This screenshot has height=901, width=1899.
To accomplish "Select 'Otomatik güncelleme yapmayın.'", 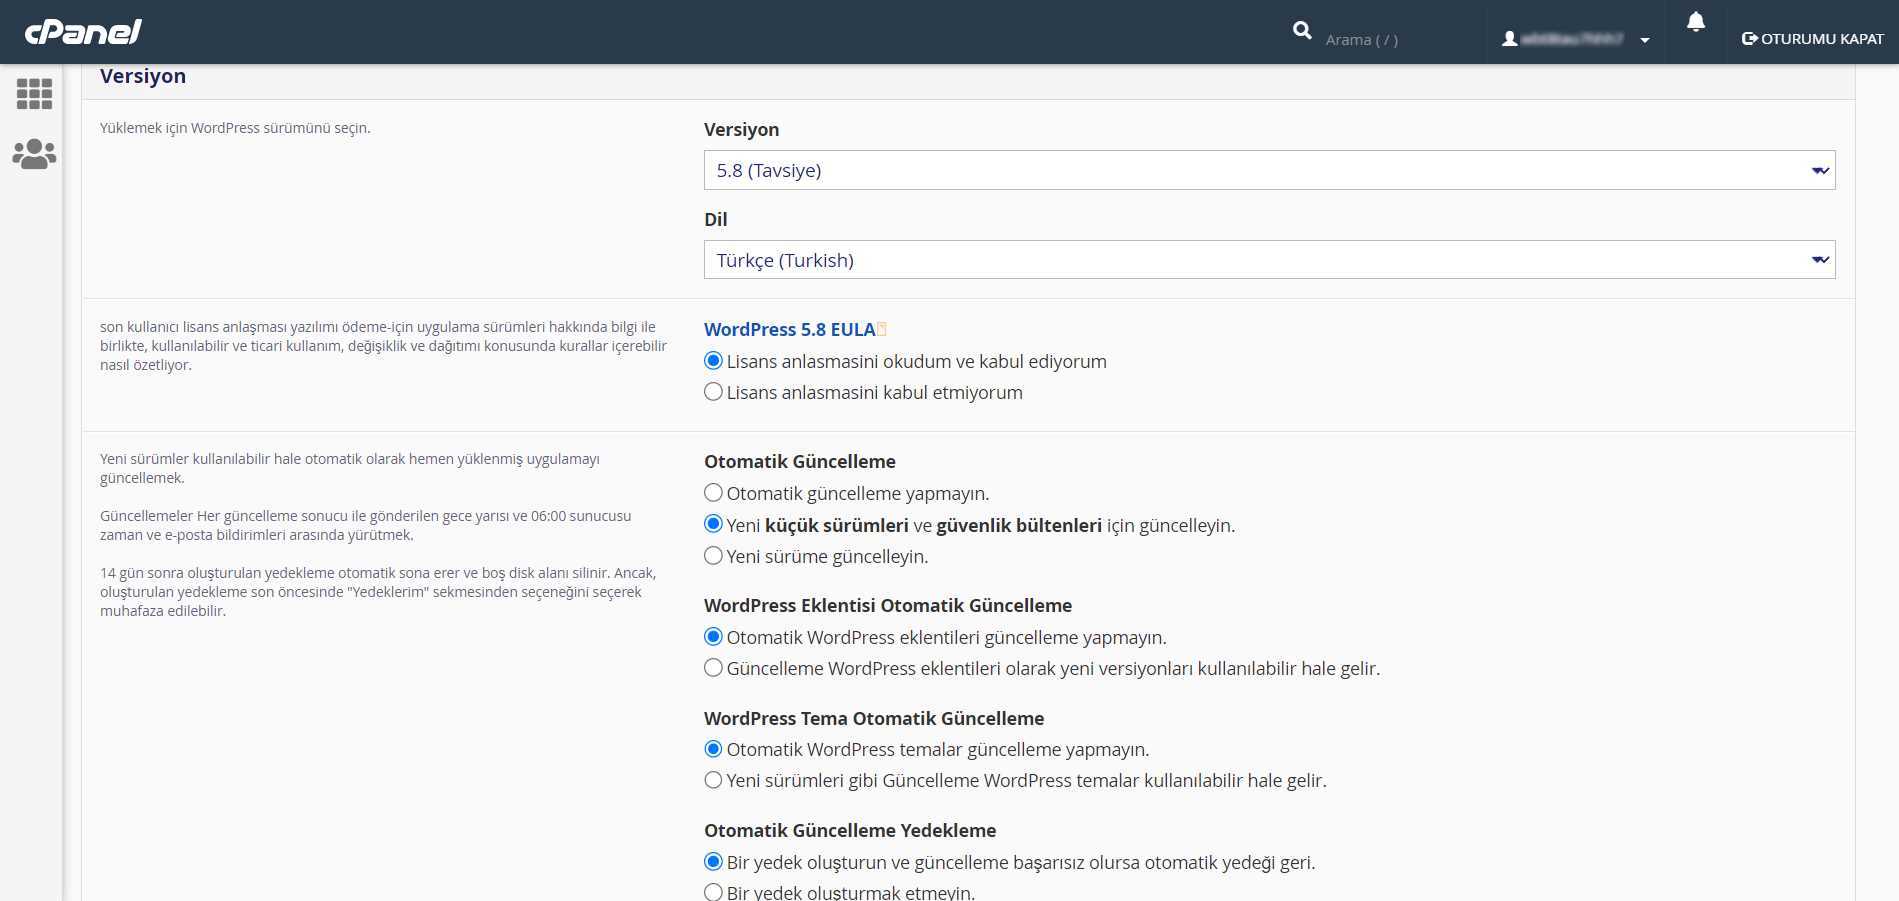I will [x=713, y=493].
